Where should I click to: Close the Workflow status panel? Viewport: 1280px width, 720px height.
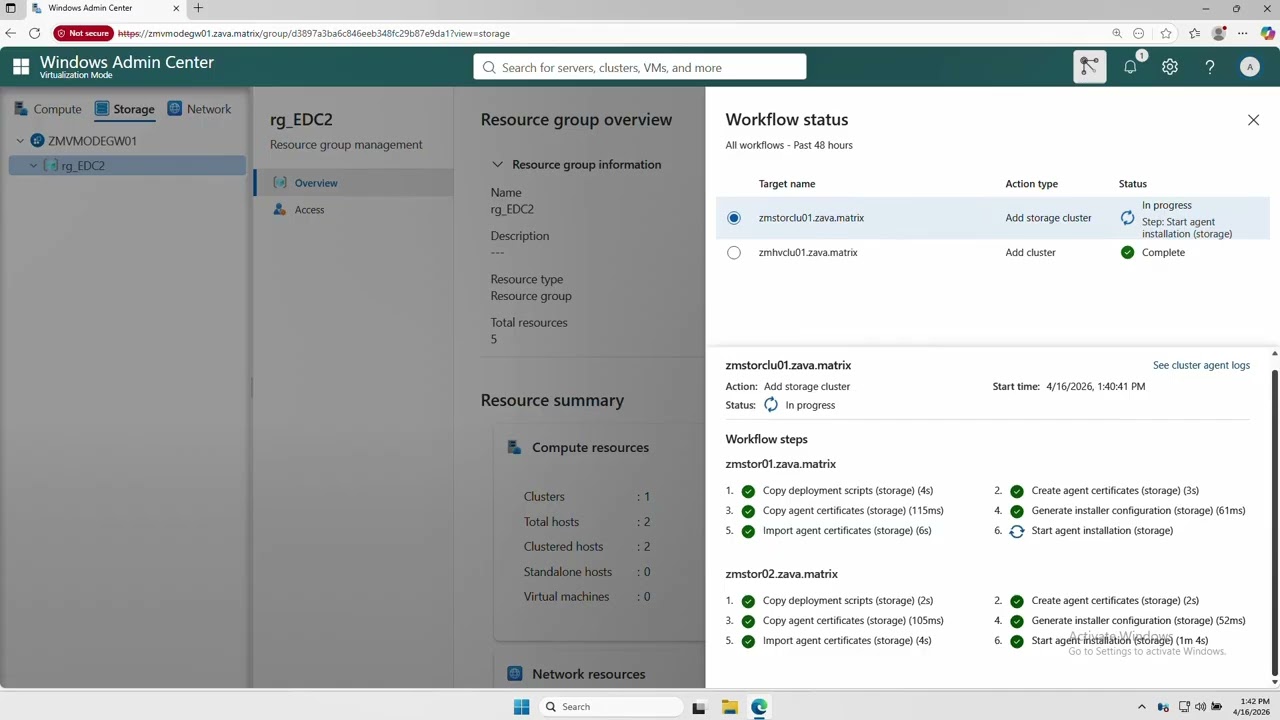click(x=1253, y=120)
